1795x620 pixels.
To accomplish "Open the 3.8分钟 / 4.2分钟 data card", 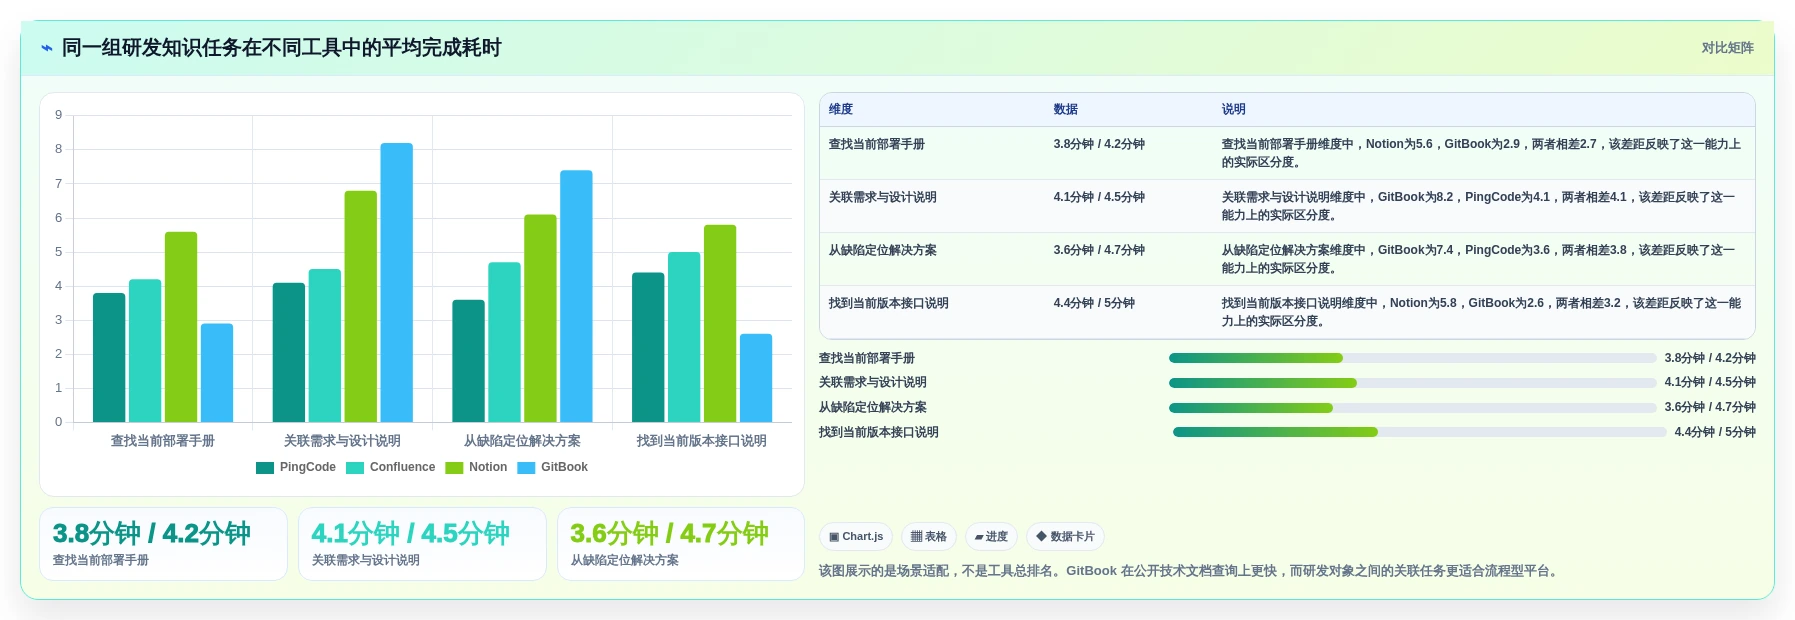I will [163, 544].
